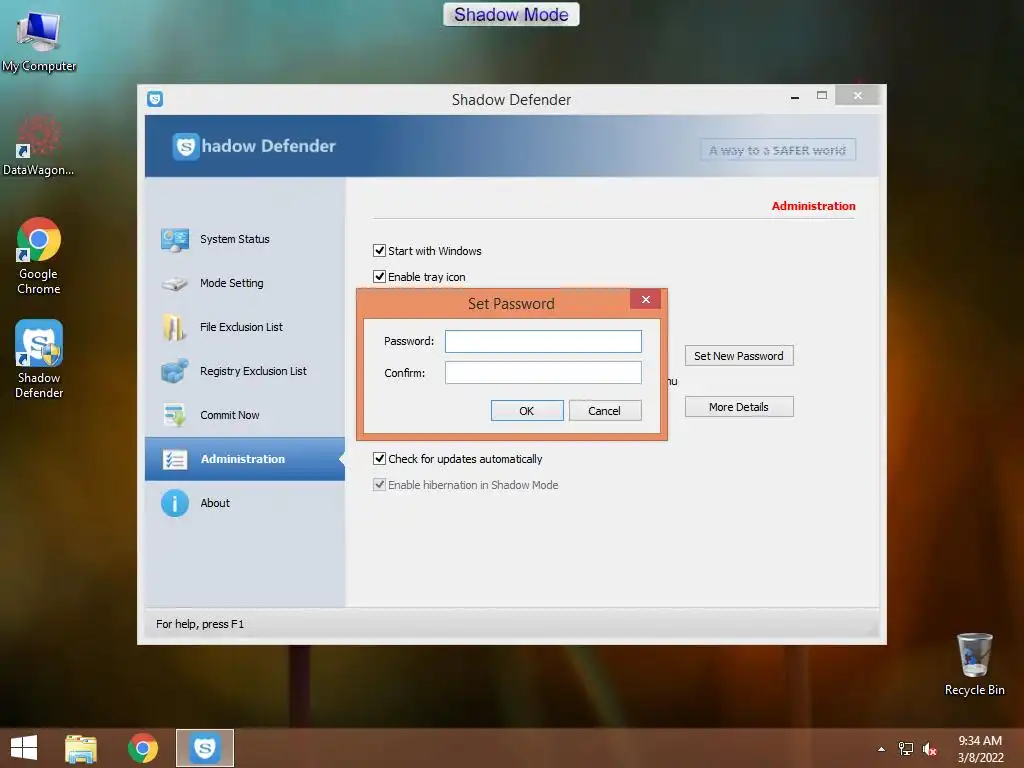Open the File Exclusion List folder icon
The image size is (1024, 768).
[x=174, y=327]
